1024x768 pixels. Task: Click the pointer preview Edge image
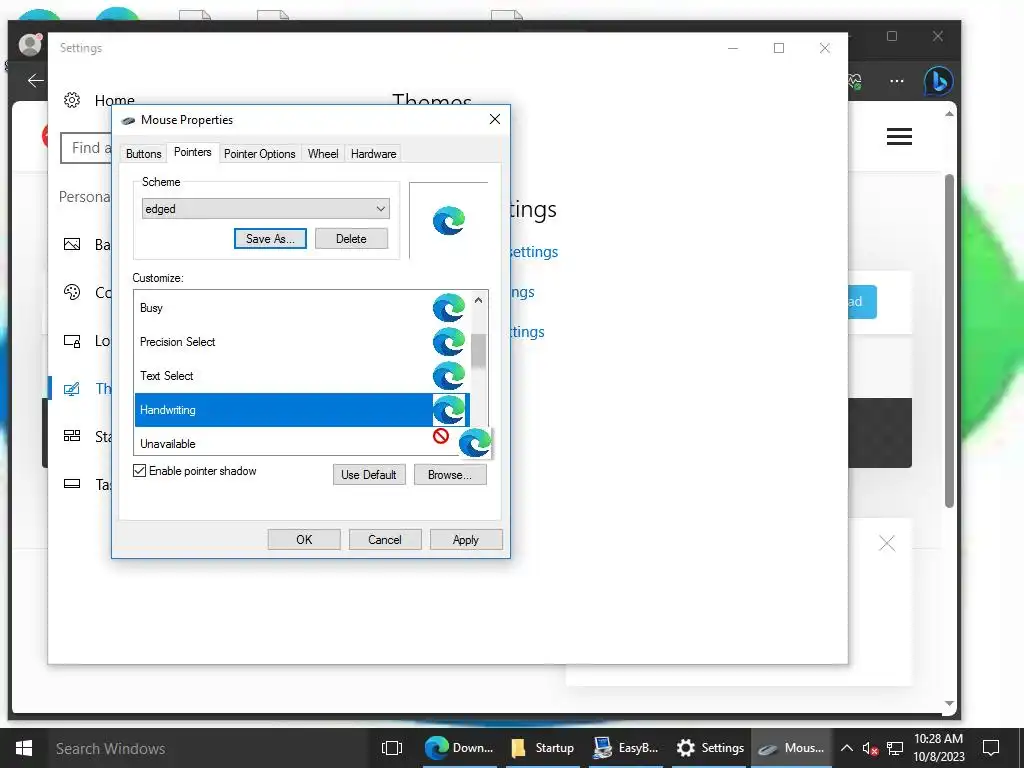point(449,221)
